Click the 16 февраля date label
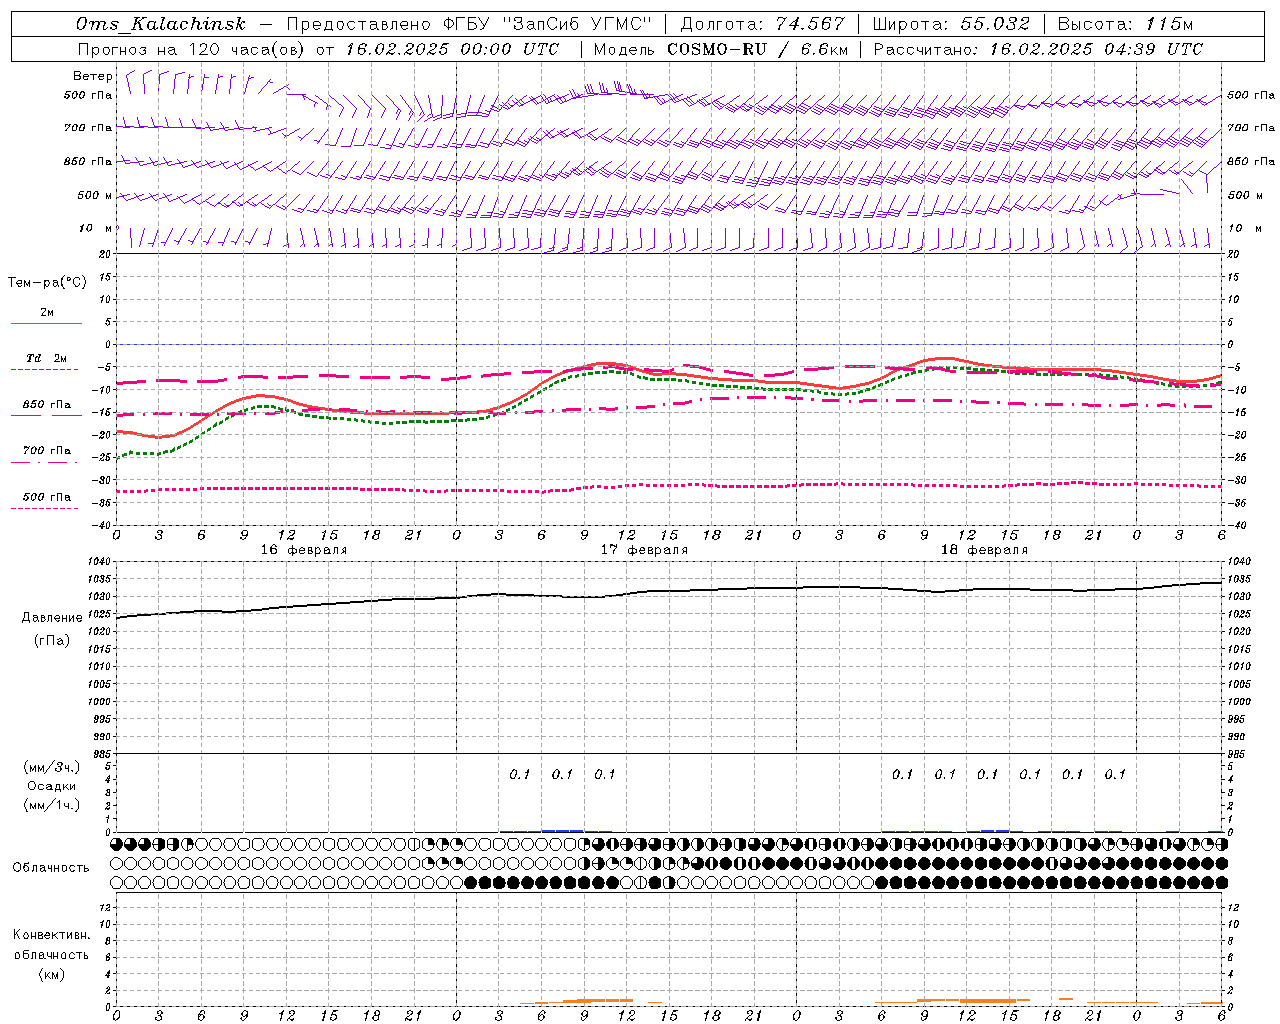1280x1024 pixels. (x=304, y=550)
